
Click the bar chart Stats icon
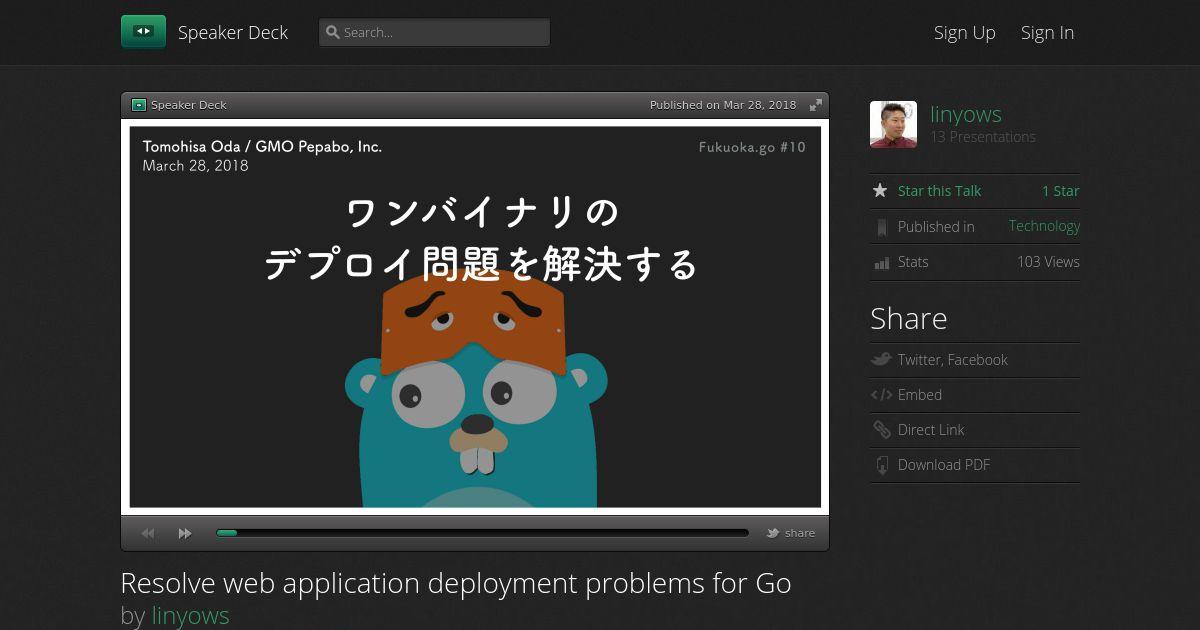coord(881,263)
